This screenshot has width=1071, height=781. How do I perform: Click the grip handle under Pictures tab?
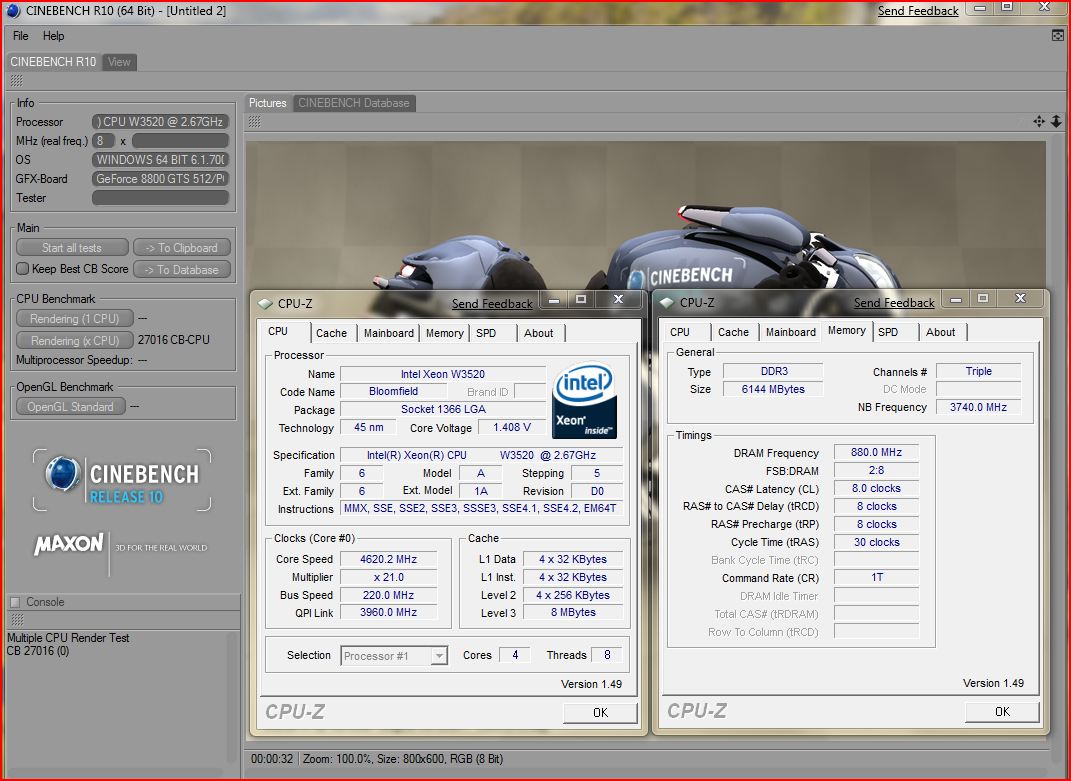pos(254,122)
